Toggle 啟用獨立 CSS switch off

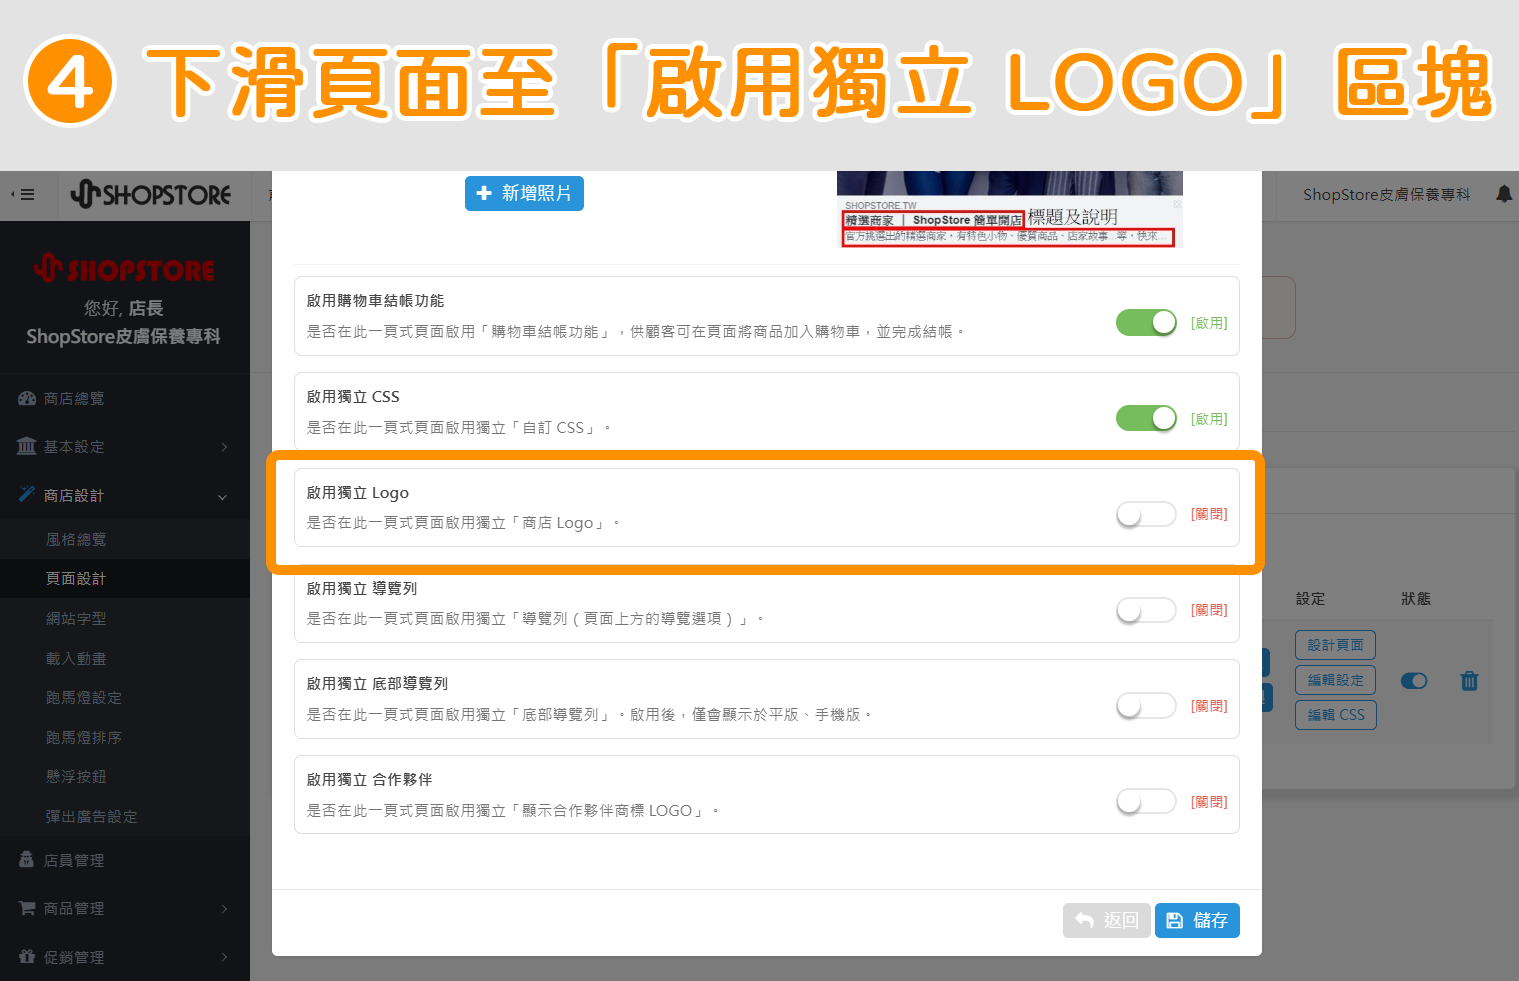(x=1146, y=418)
